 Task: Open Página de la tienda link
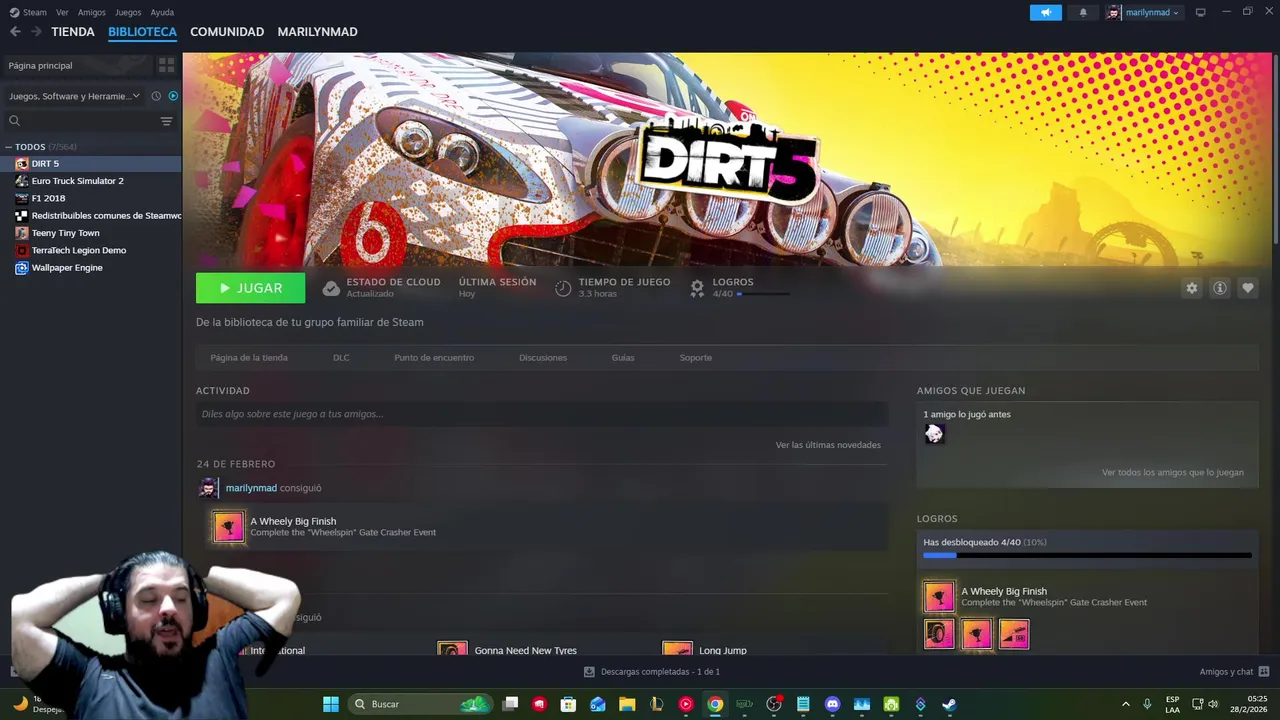coord(249,358)
